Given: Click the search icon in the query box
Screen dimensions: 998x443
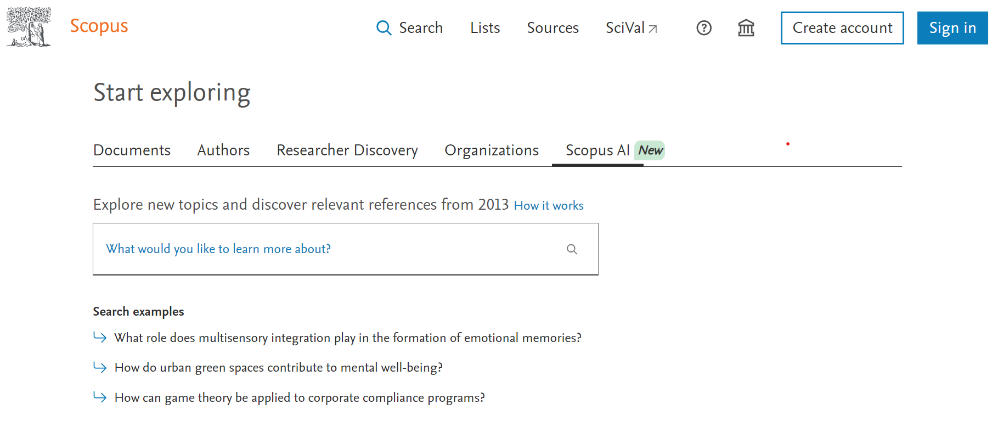Looking at the screenshot, I should tap(572, 249).
